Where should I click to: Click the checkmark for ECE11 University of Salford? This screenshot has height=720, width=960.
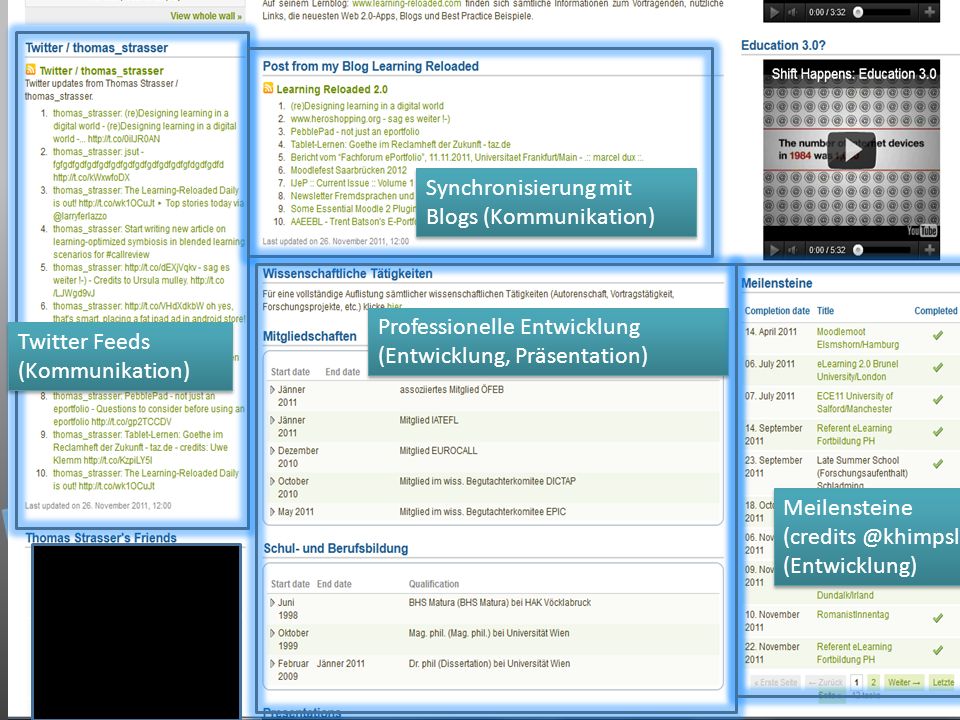pos(937,399)
